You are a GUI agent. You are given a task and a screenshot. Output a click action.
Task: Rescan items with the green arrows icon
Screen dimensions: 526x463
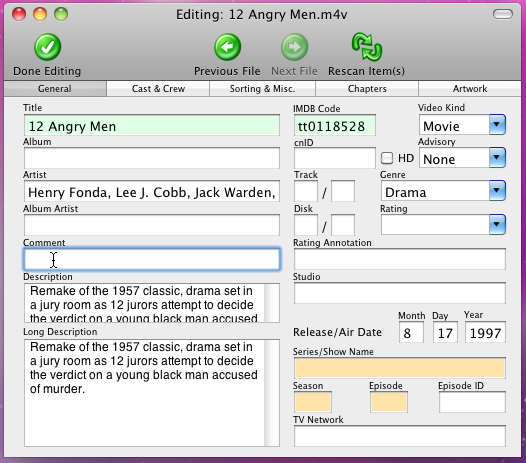[367, 47]
